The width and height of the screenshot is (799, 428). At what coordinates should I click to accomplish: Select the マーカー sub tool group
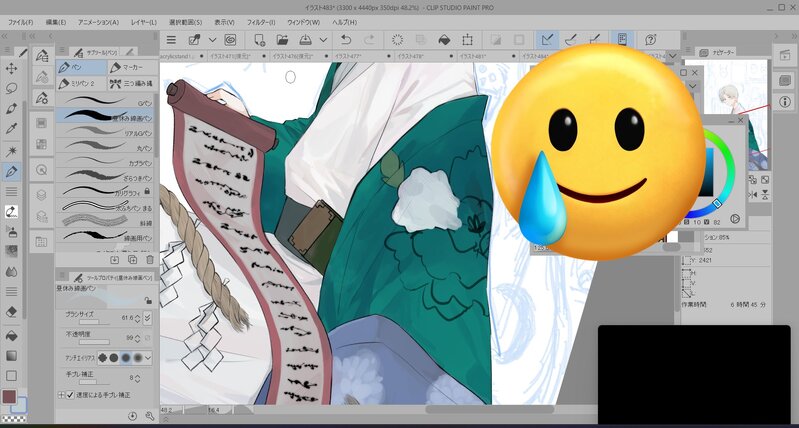[x=132, y=66]
